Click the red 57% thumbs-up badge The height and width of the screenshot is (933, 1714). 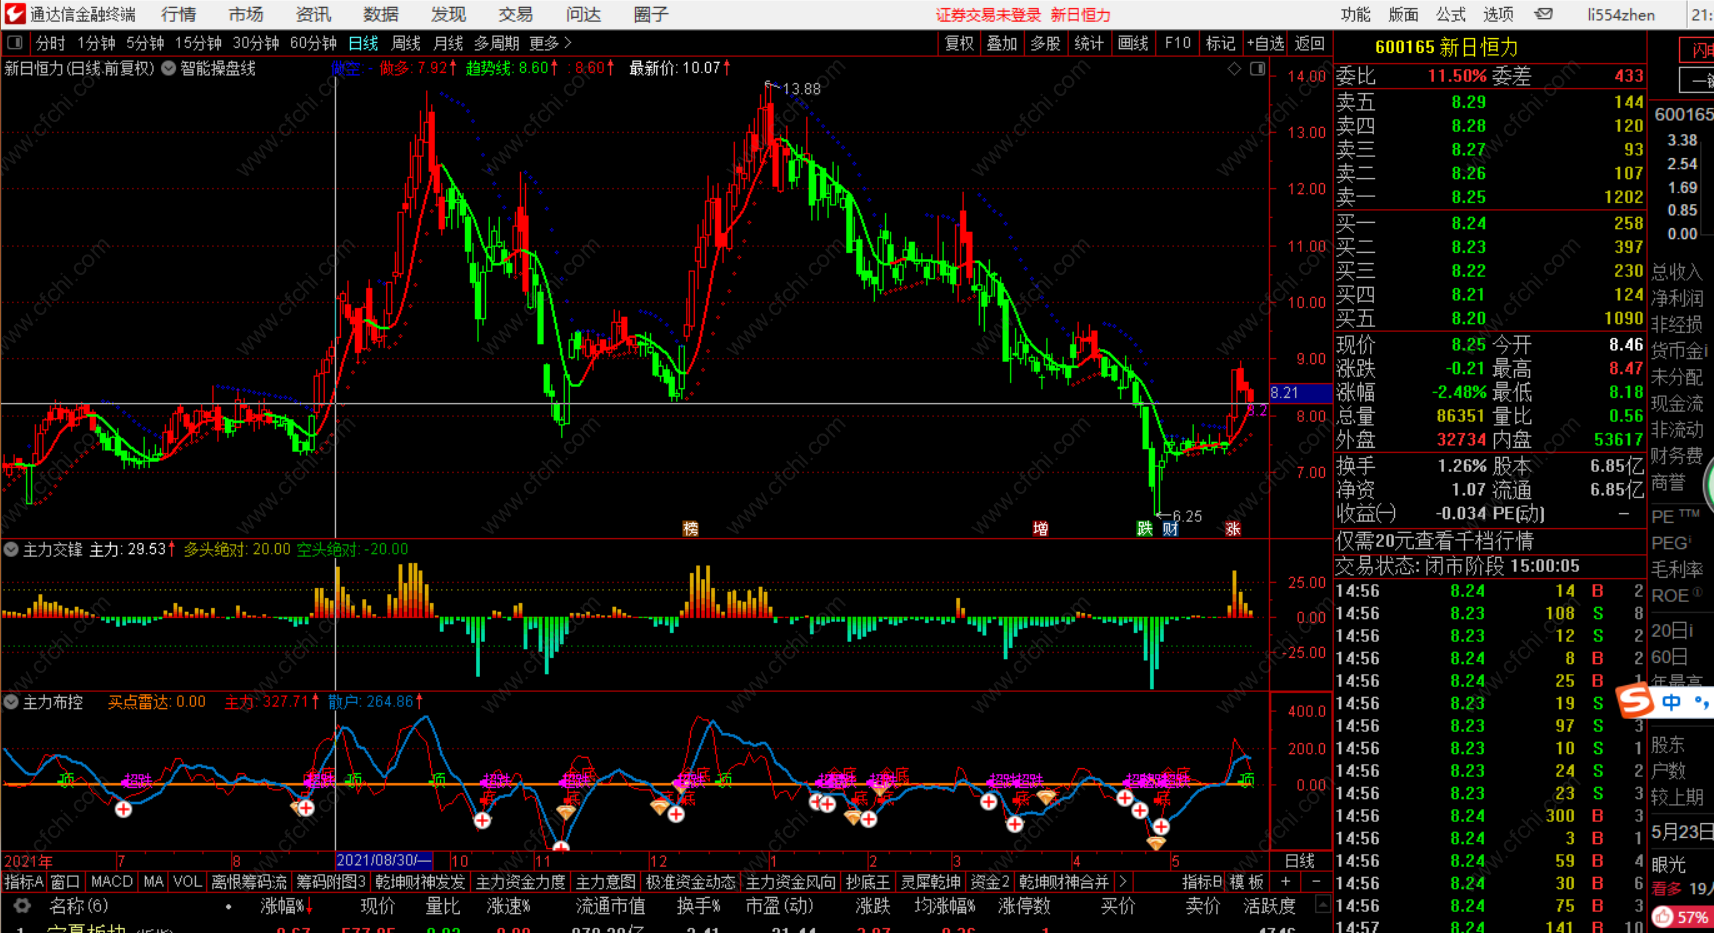(1682, 917)
